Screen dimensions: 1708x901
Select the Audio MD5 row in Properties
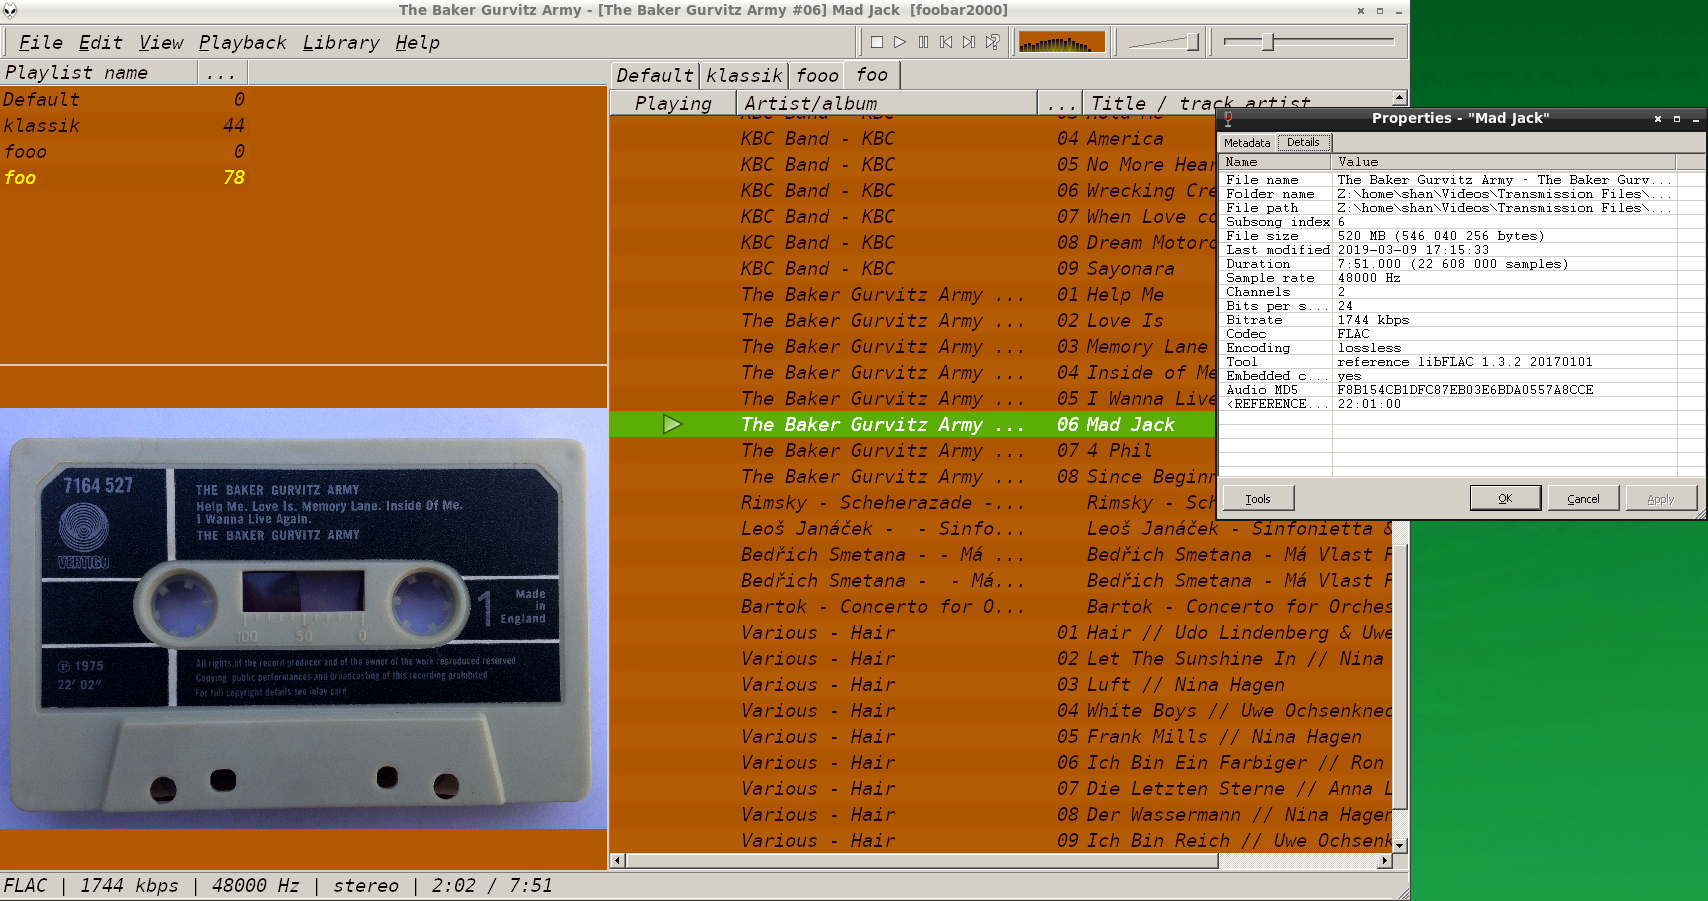[1448, 390]
